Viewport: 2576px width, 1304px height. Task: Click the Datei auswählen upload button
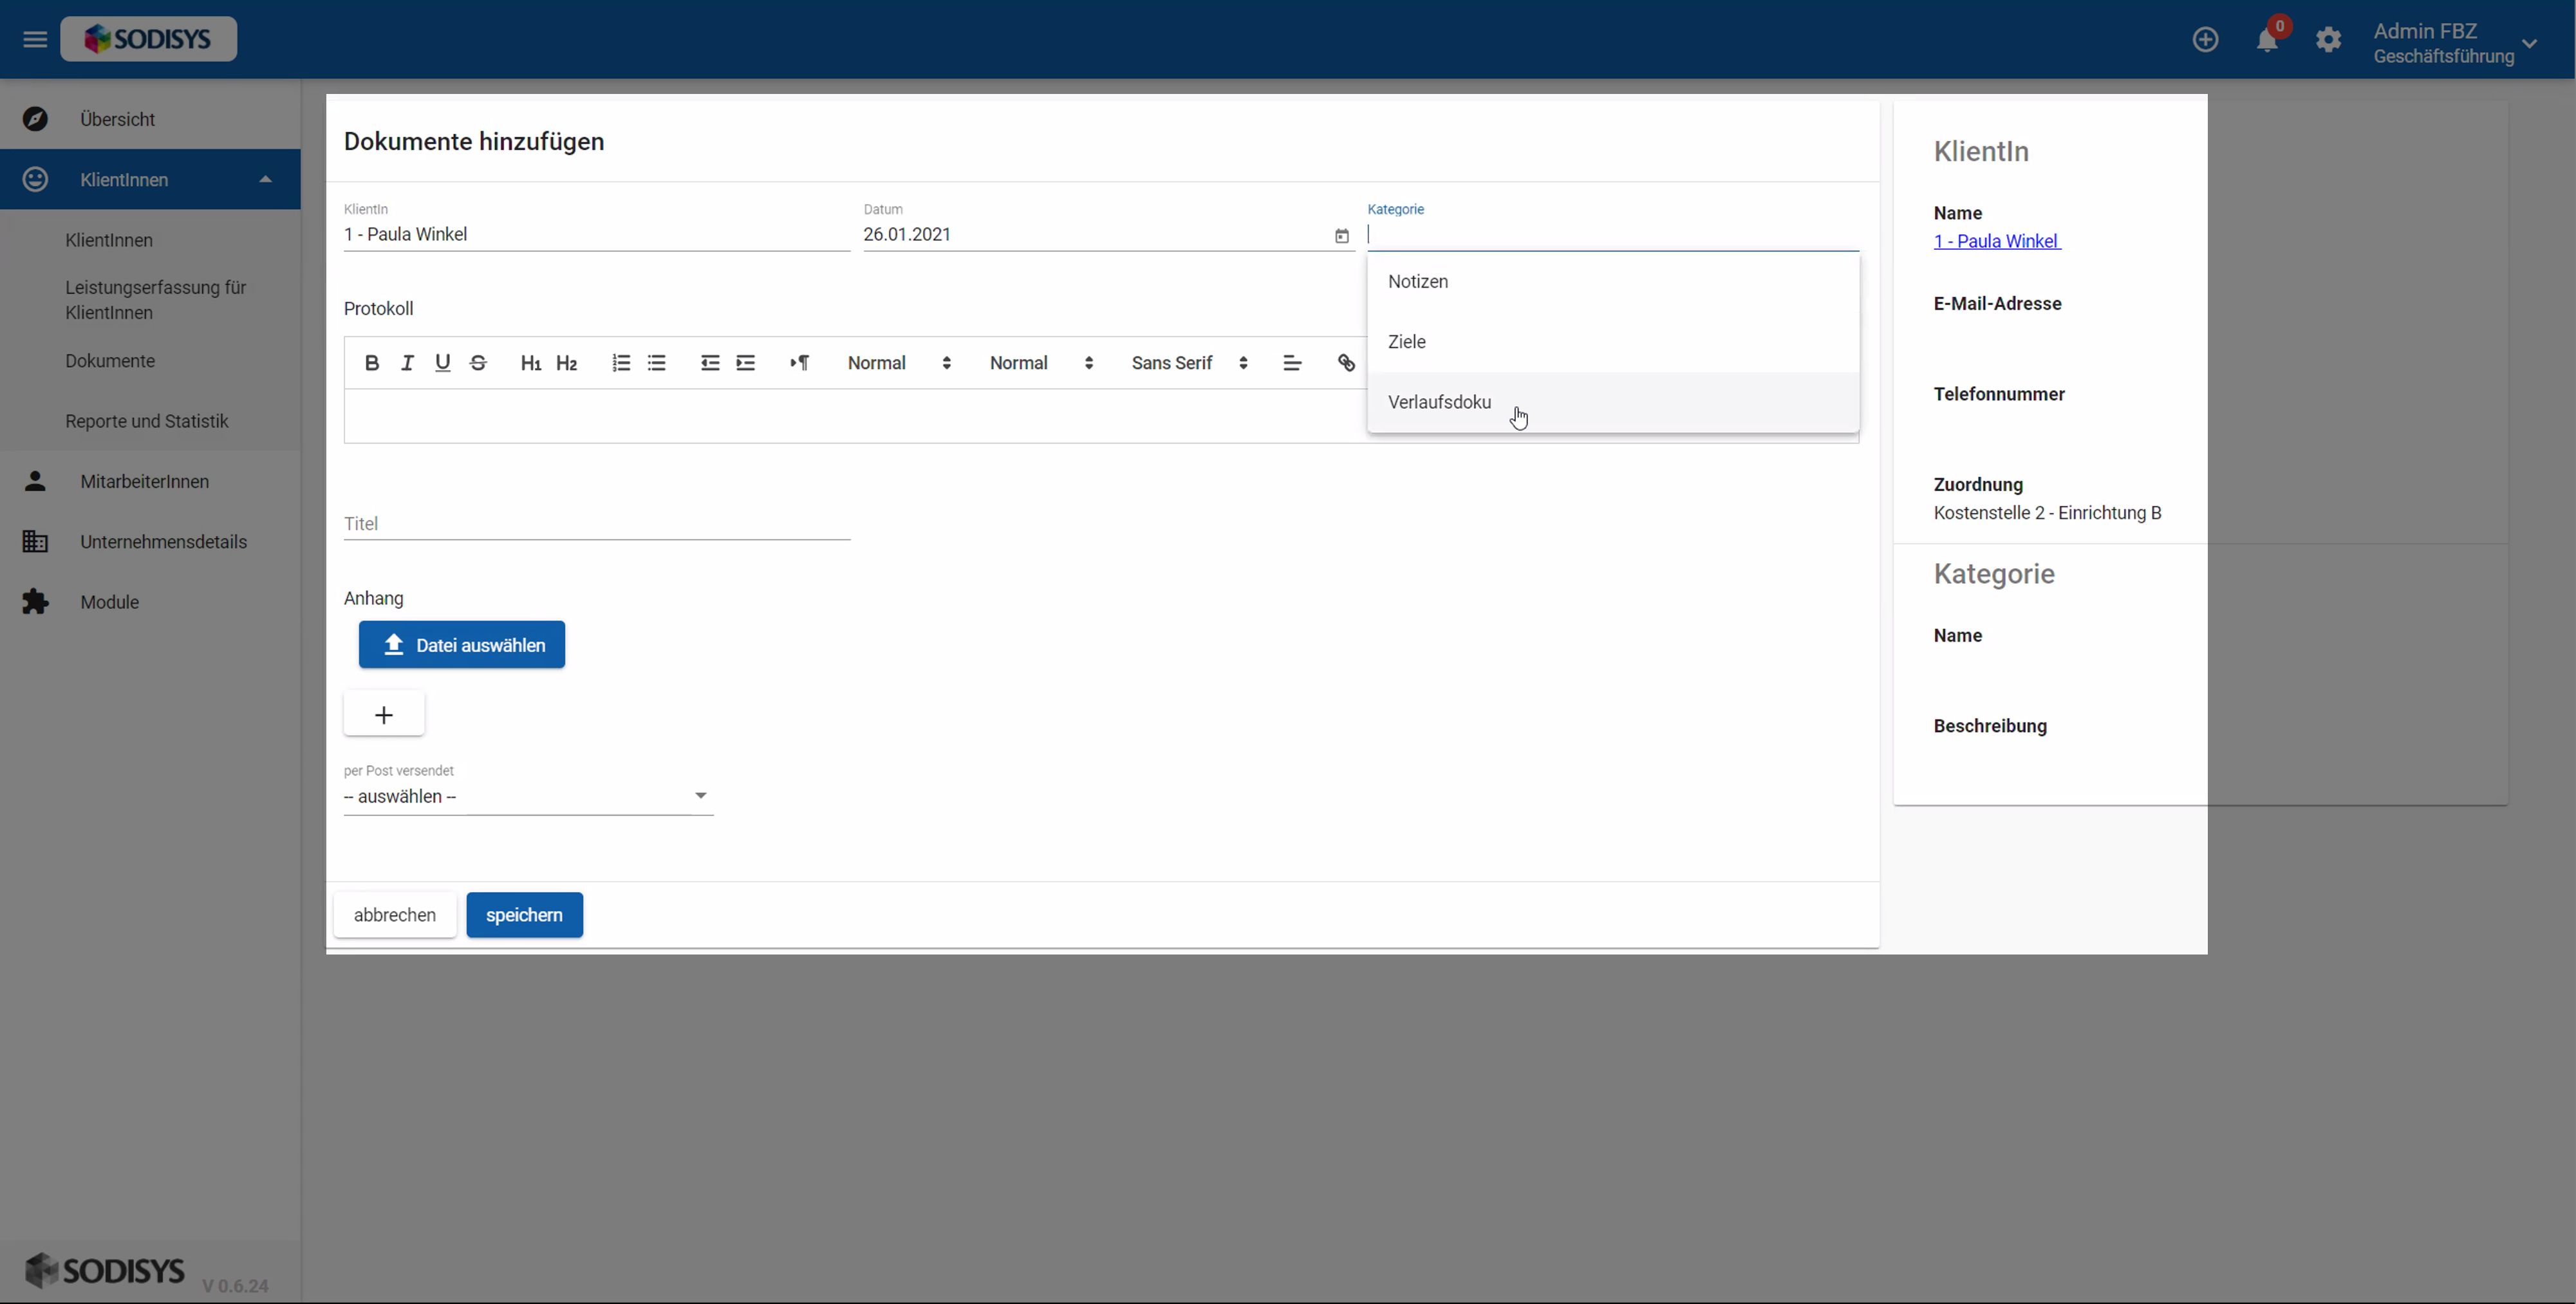461,645
